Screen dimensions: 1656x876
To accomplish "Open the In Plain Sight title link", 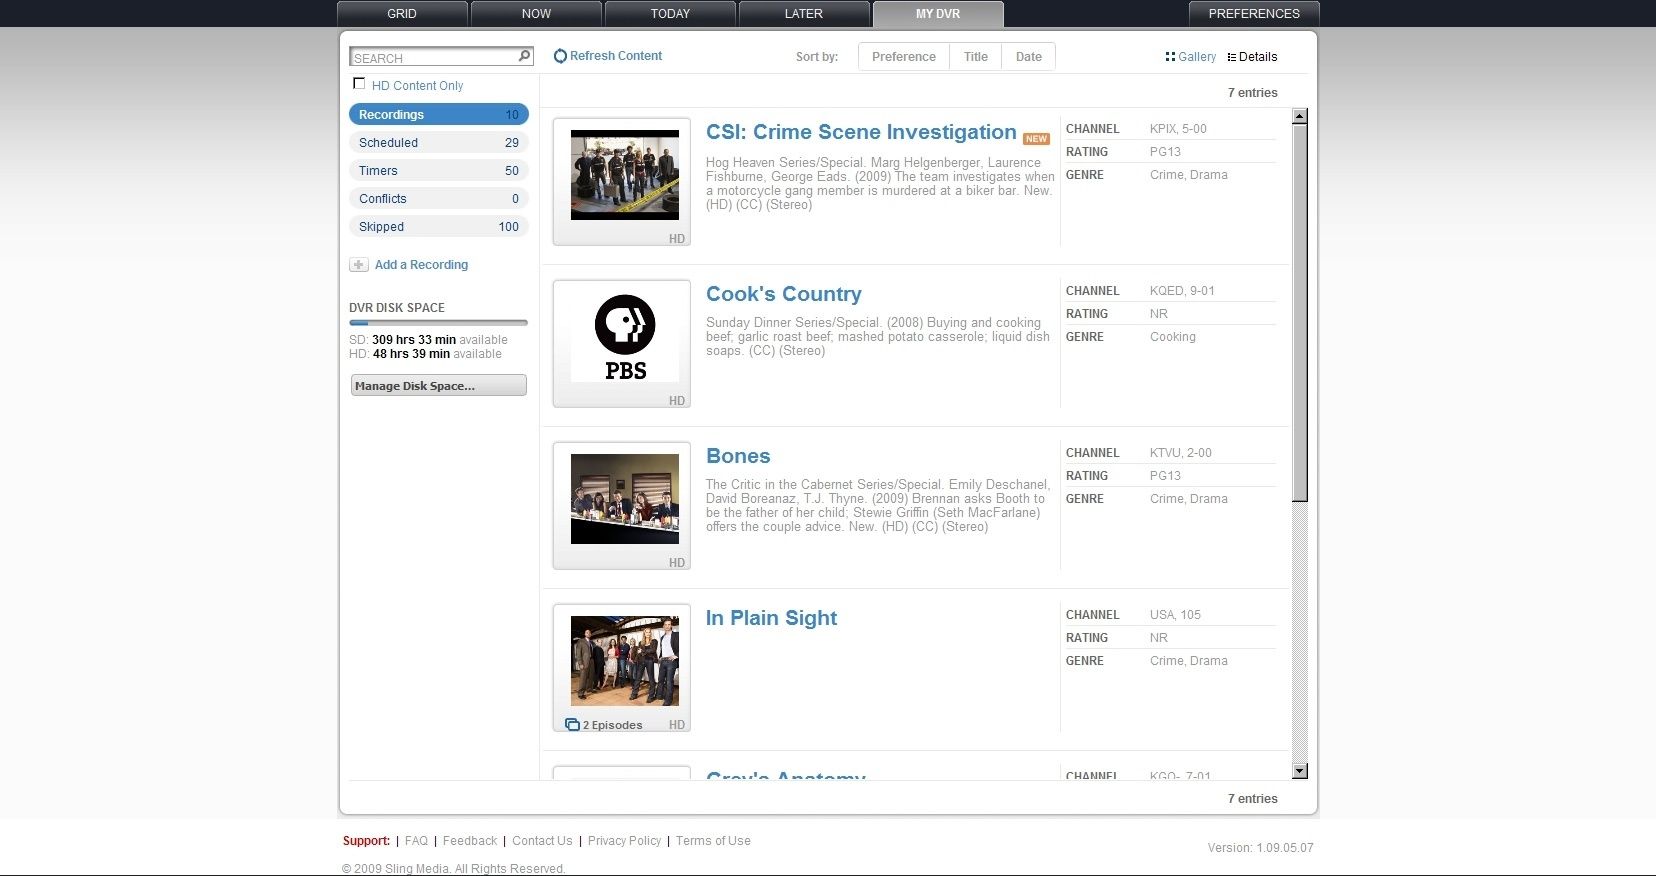I will pos(771,618).
